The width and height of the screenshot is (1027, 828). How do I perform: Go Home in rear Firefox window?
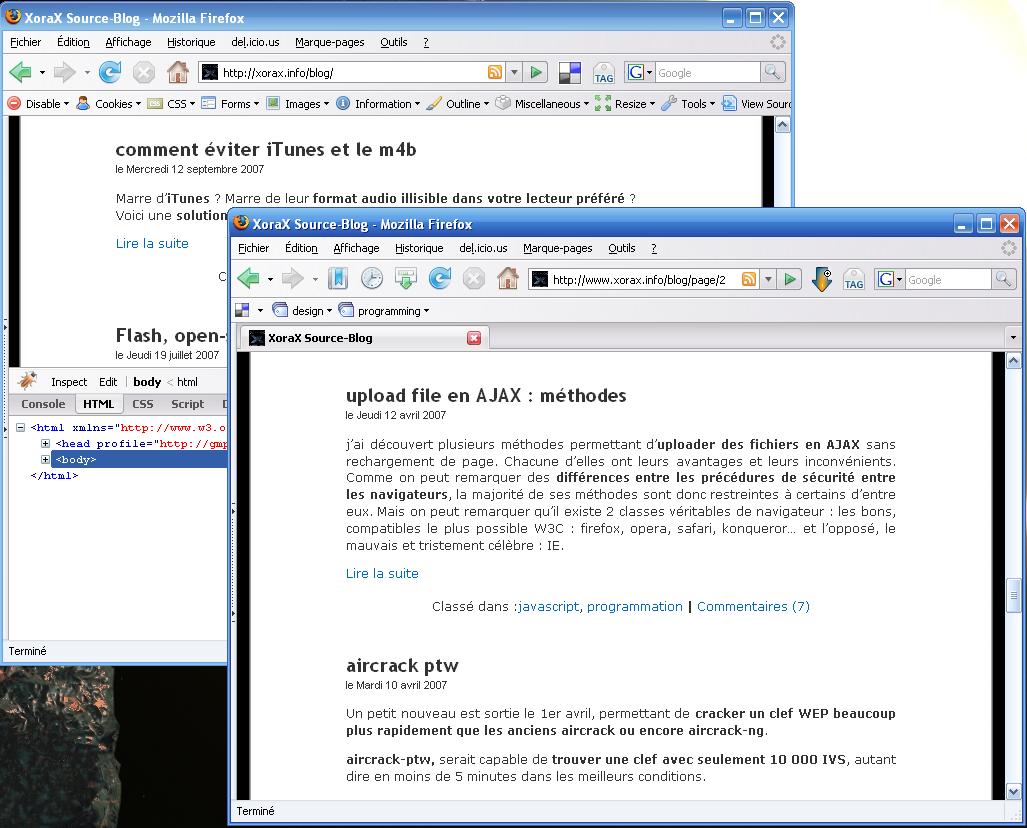(x=177, y=72)
